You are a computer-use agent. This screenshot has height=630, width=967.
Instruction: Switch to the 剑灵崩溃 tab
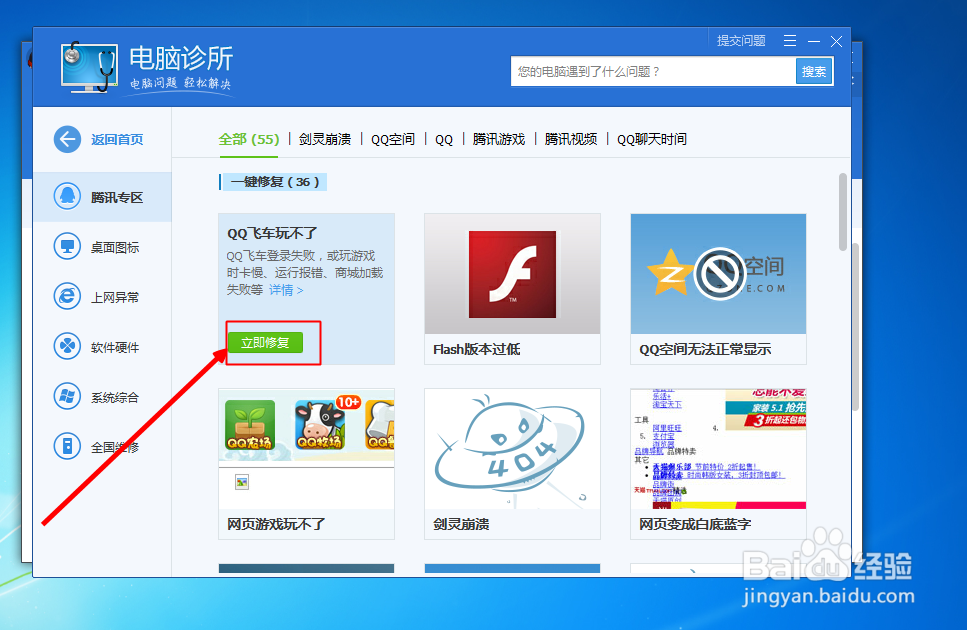[x=325, y=139]
